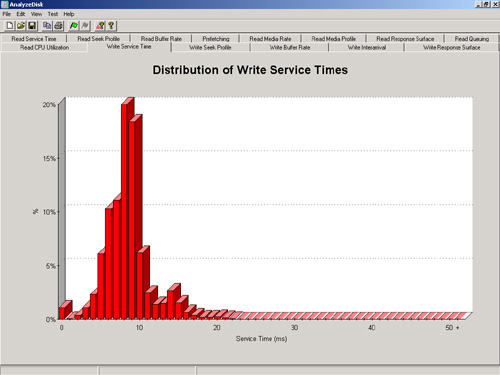Image resolution: width=500 pixels, height=375 pixels.
Task: Select the Read CPU Utilization tab
Action: [44, 47]
